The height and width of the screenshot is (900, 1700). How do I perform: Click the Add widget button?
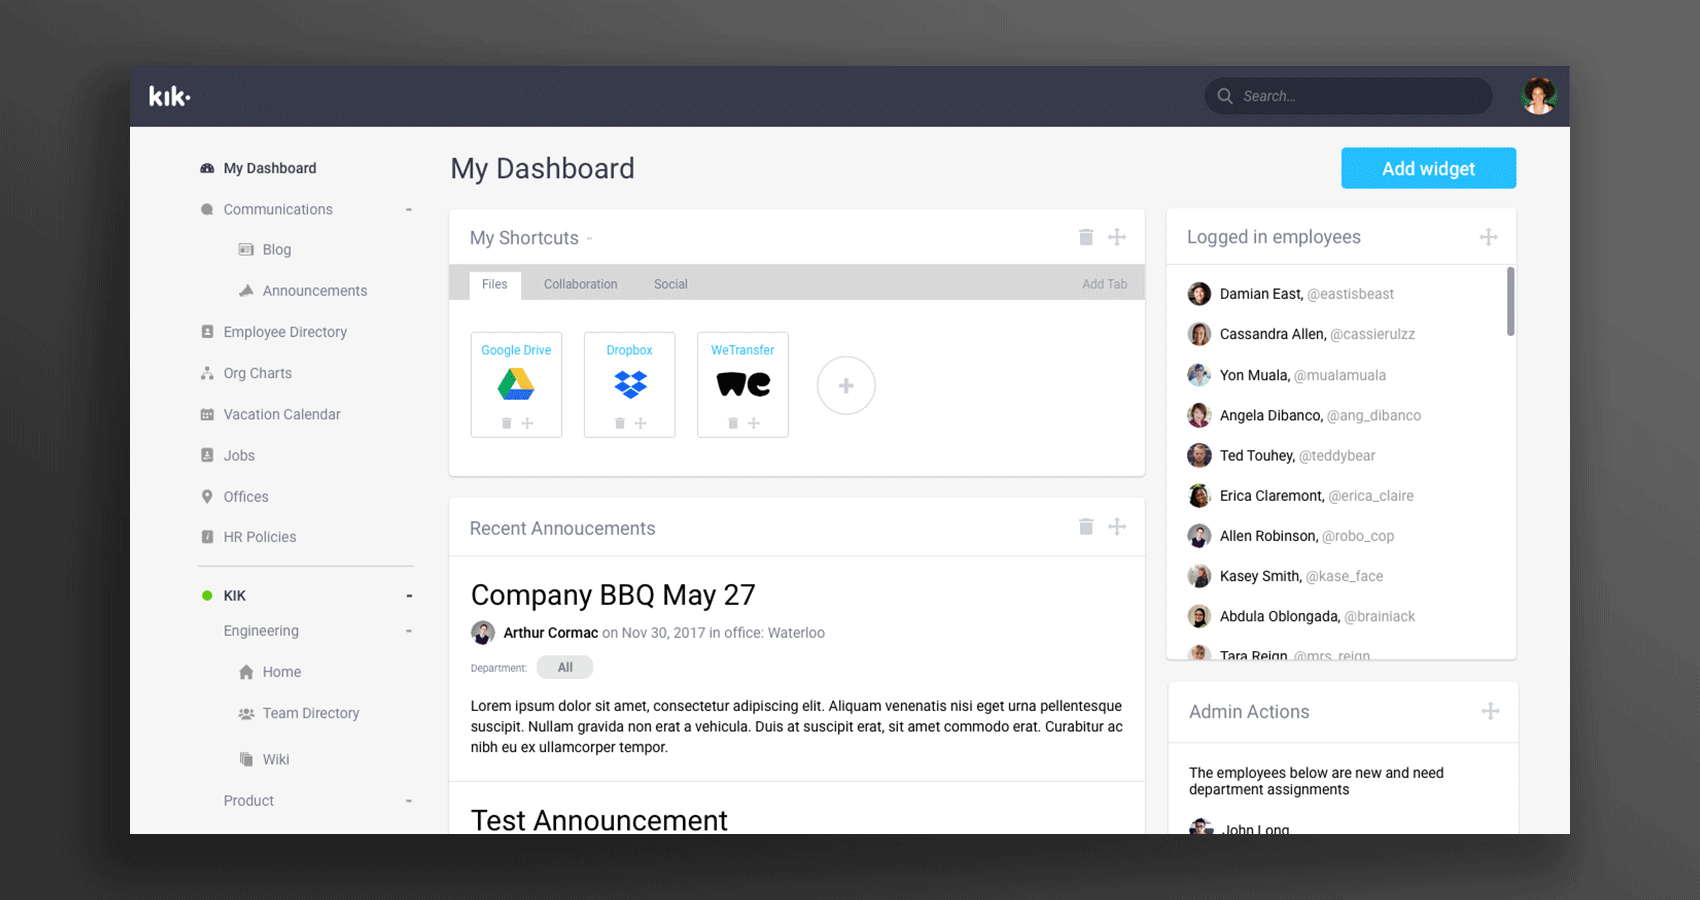point(1428,168)
